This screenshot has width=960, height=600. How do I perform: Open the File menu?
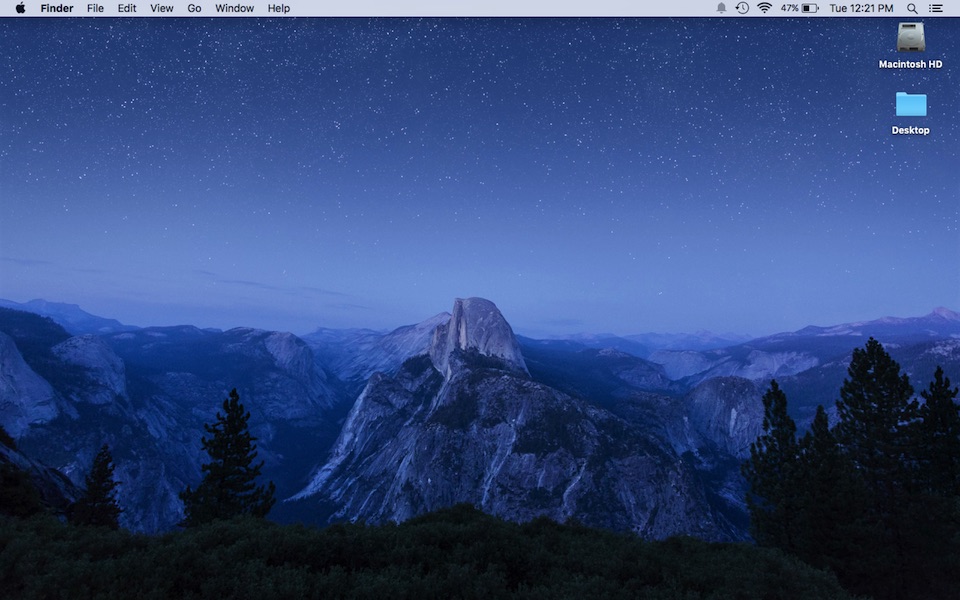click(95, 8)
